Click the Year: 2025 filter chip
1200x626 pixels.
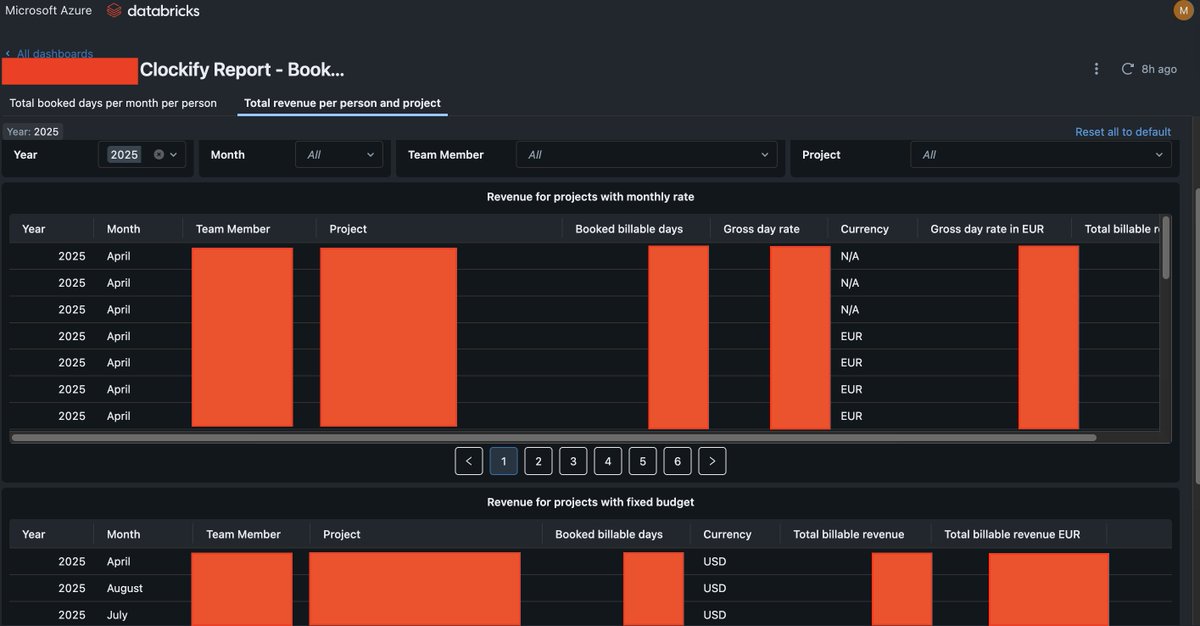click(x=33, y=131)
